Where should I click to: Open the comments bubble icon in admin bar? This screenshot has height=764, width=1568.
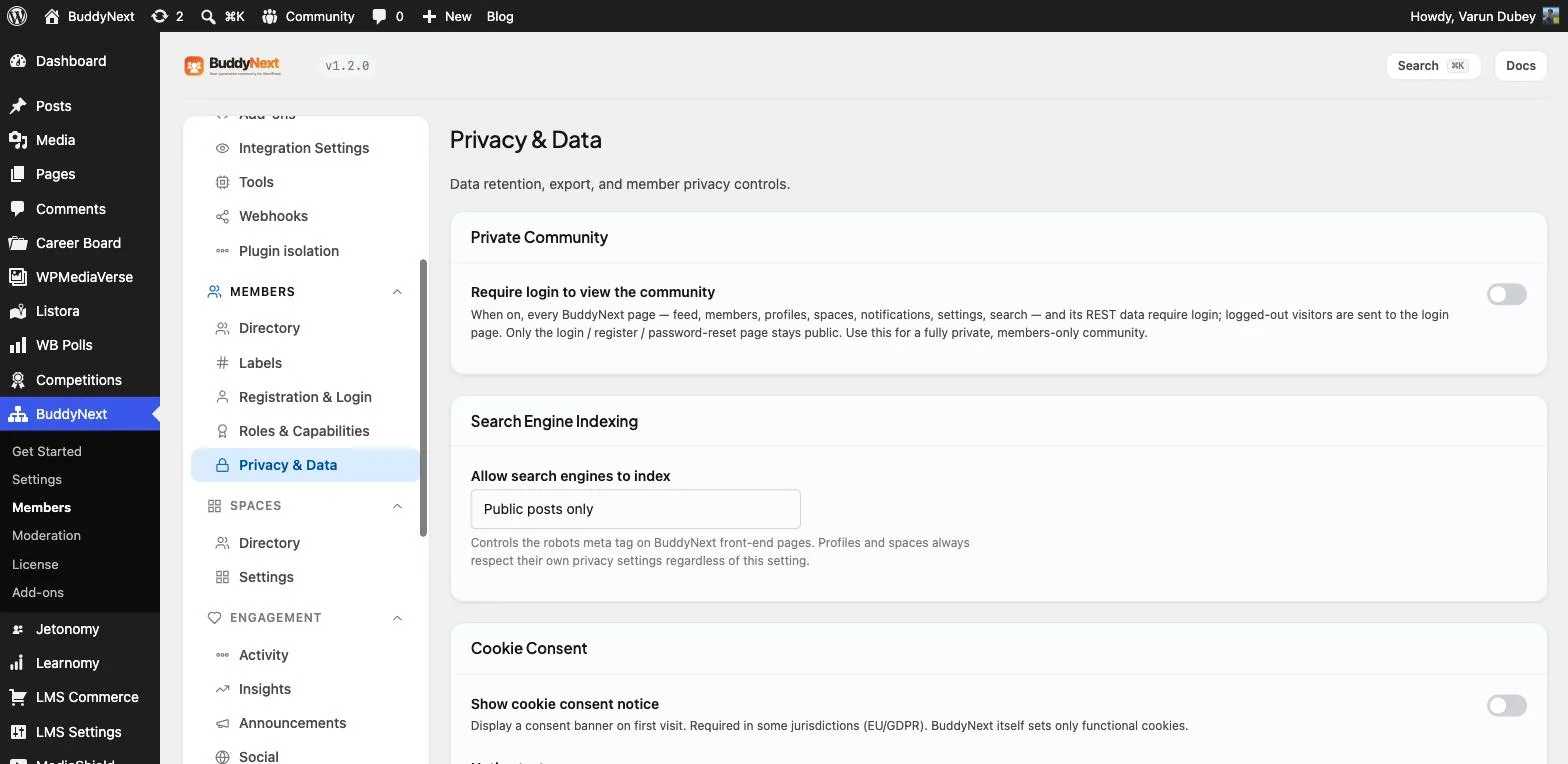(379, 16)
